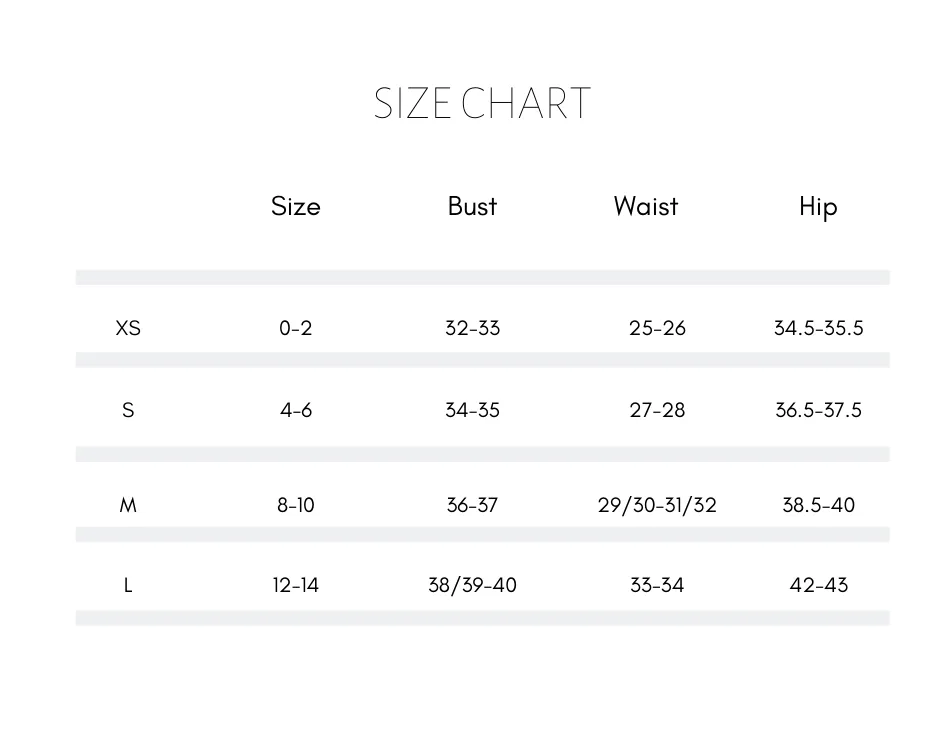Click the 4-6 size cell
945x756 pixels.
tap(295, 411)
